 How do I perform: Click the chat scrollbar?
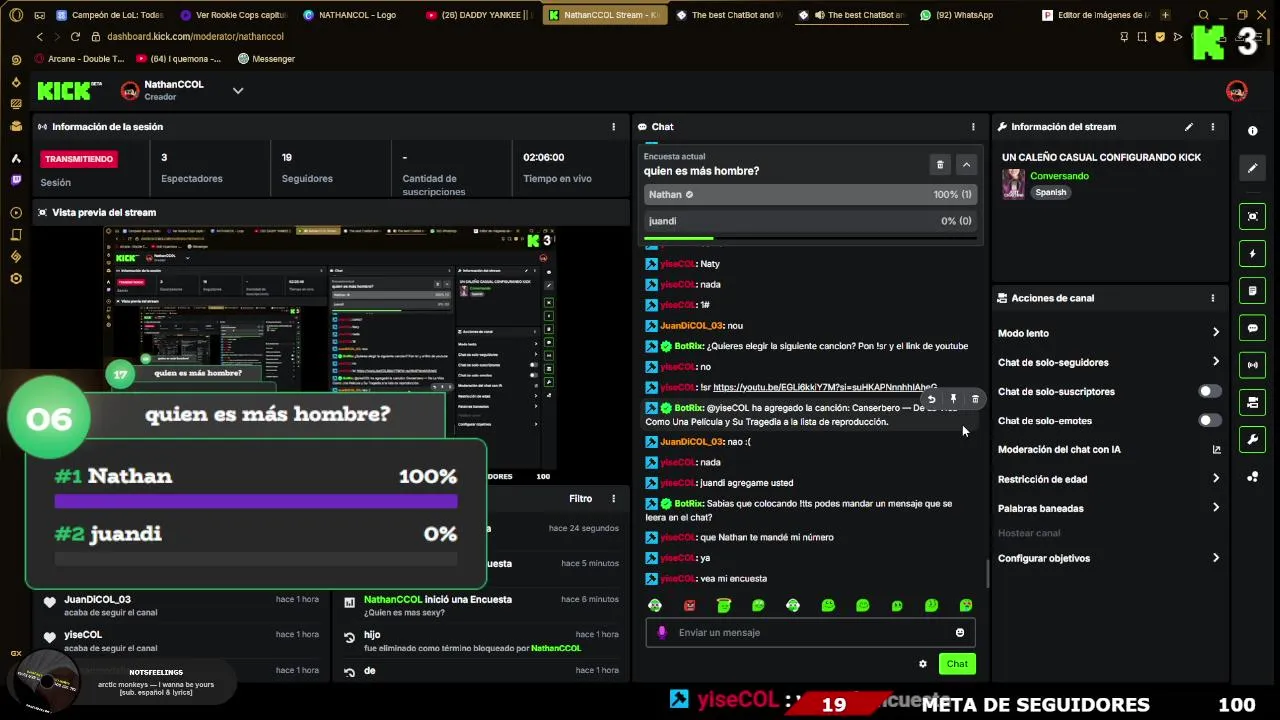(x=988, y=575)
